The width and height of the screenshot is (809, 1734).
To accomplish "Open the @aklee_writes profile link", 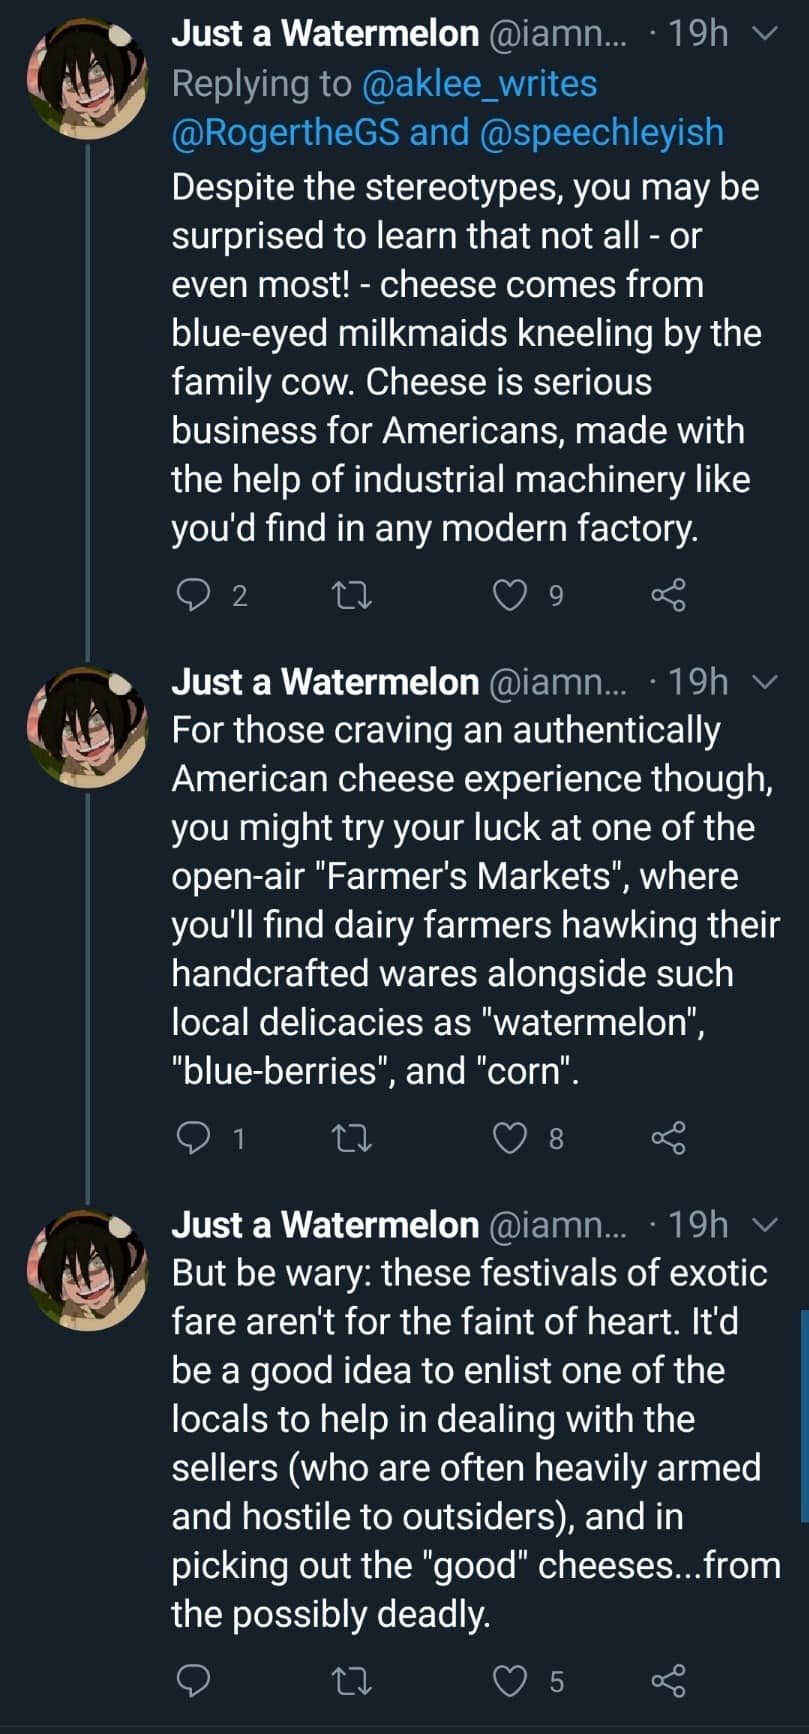I will 477,84.
